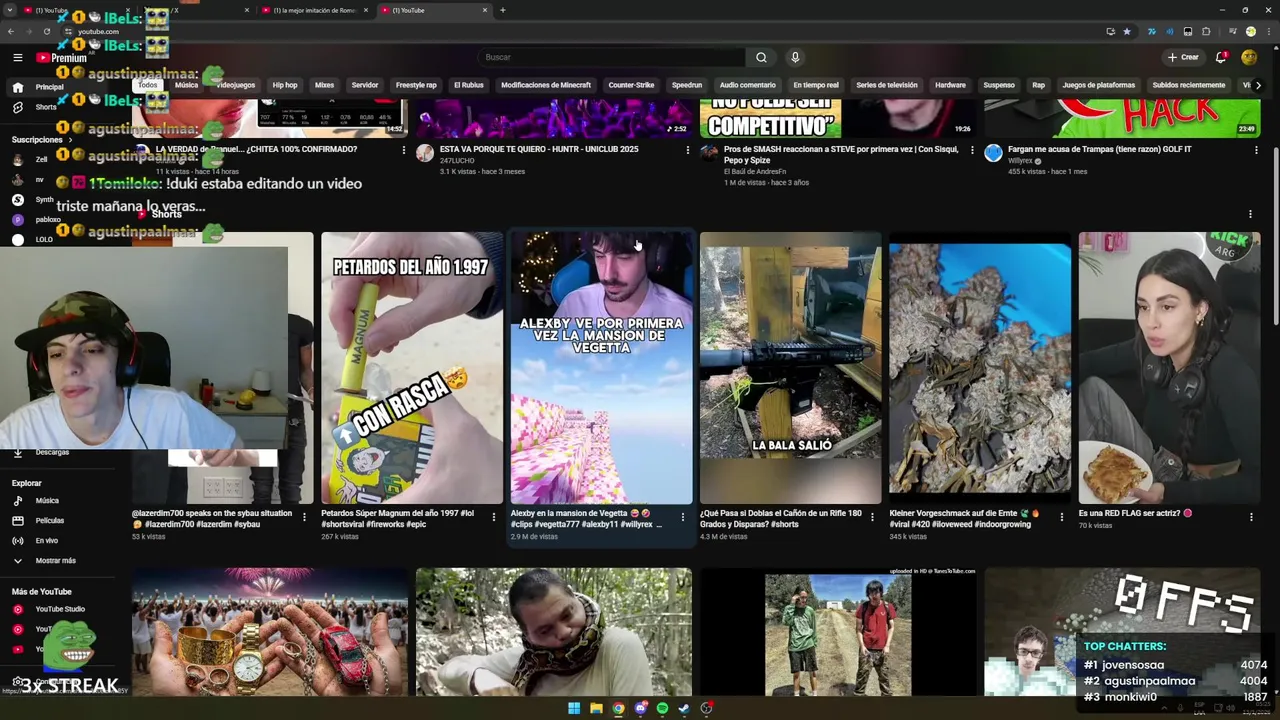Select the Mixes filter chip
Viewport: 1280px width, 720px height.
point(324,85)
